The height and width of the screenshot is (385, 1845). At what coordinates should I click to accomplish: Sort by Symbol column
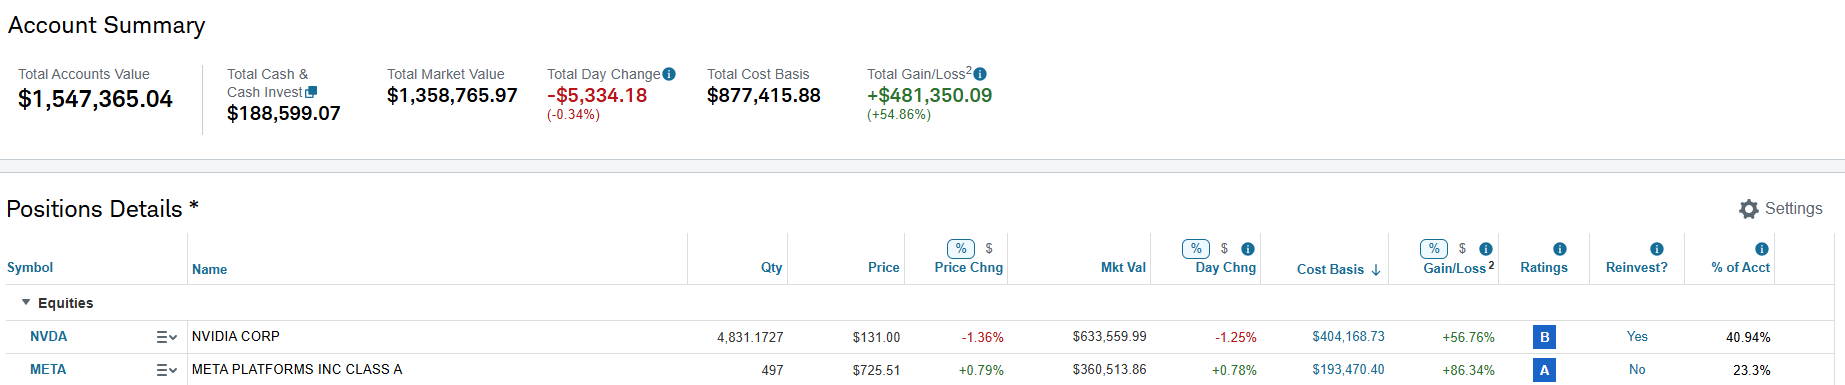tap(30, 268)
